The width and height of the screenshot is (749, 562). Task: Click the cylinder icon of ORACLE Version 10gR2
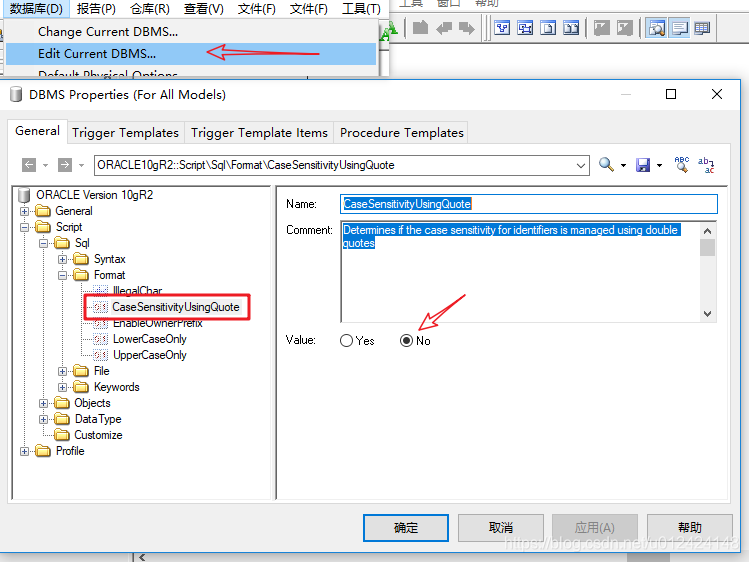pyautogui.click(x=24, y=195)
